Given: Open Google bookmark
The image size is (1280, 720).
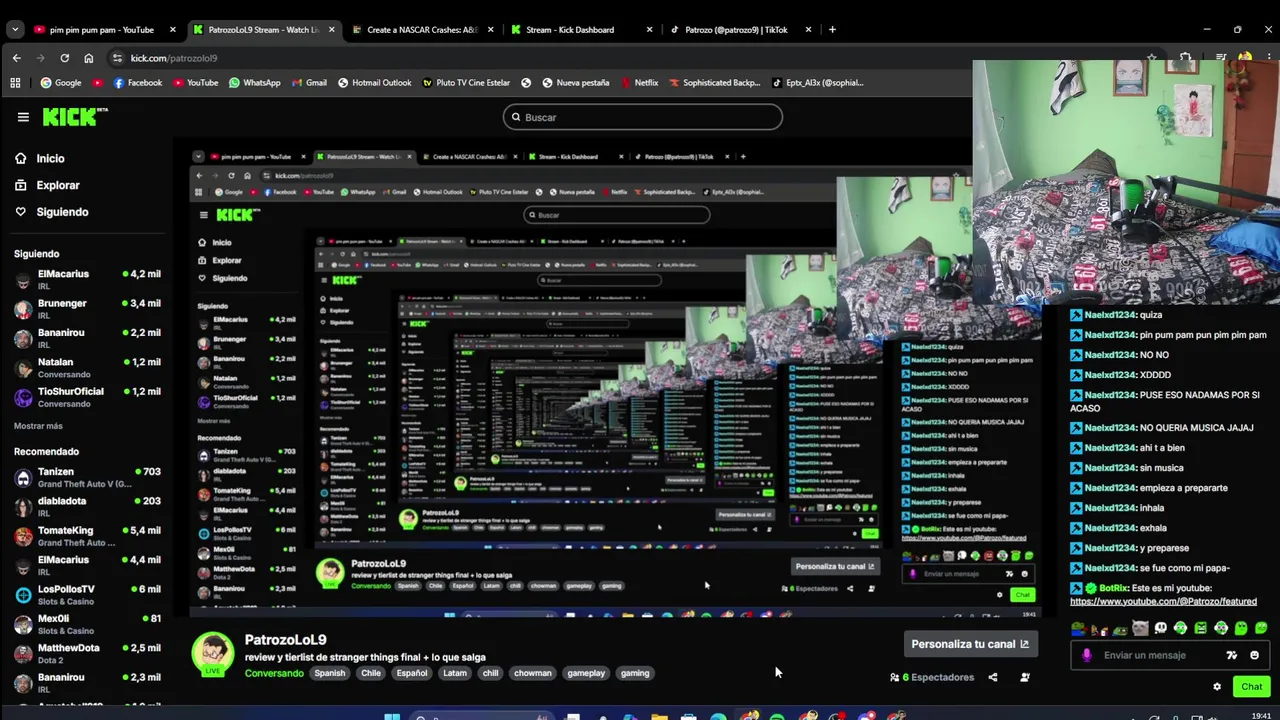Looking at the screenshot, I should coord(61,83).
